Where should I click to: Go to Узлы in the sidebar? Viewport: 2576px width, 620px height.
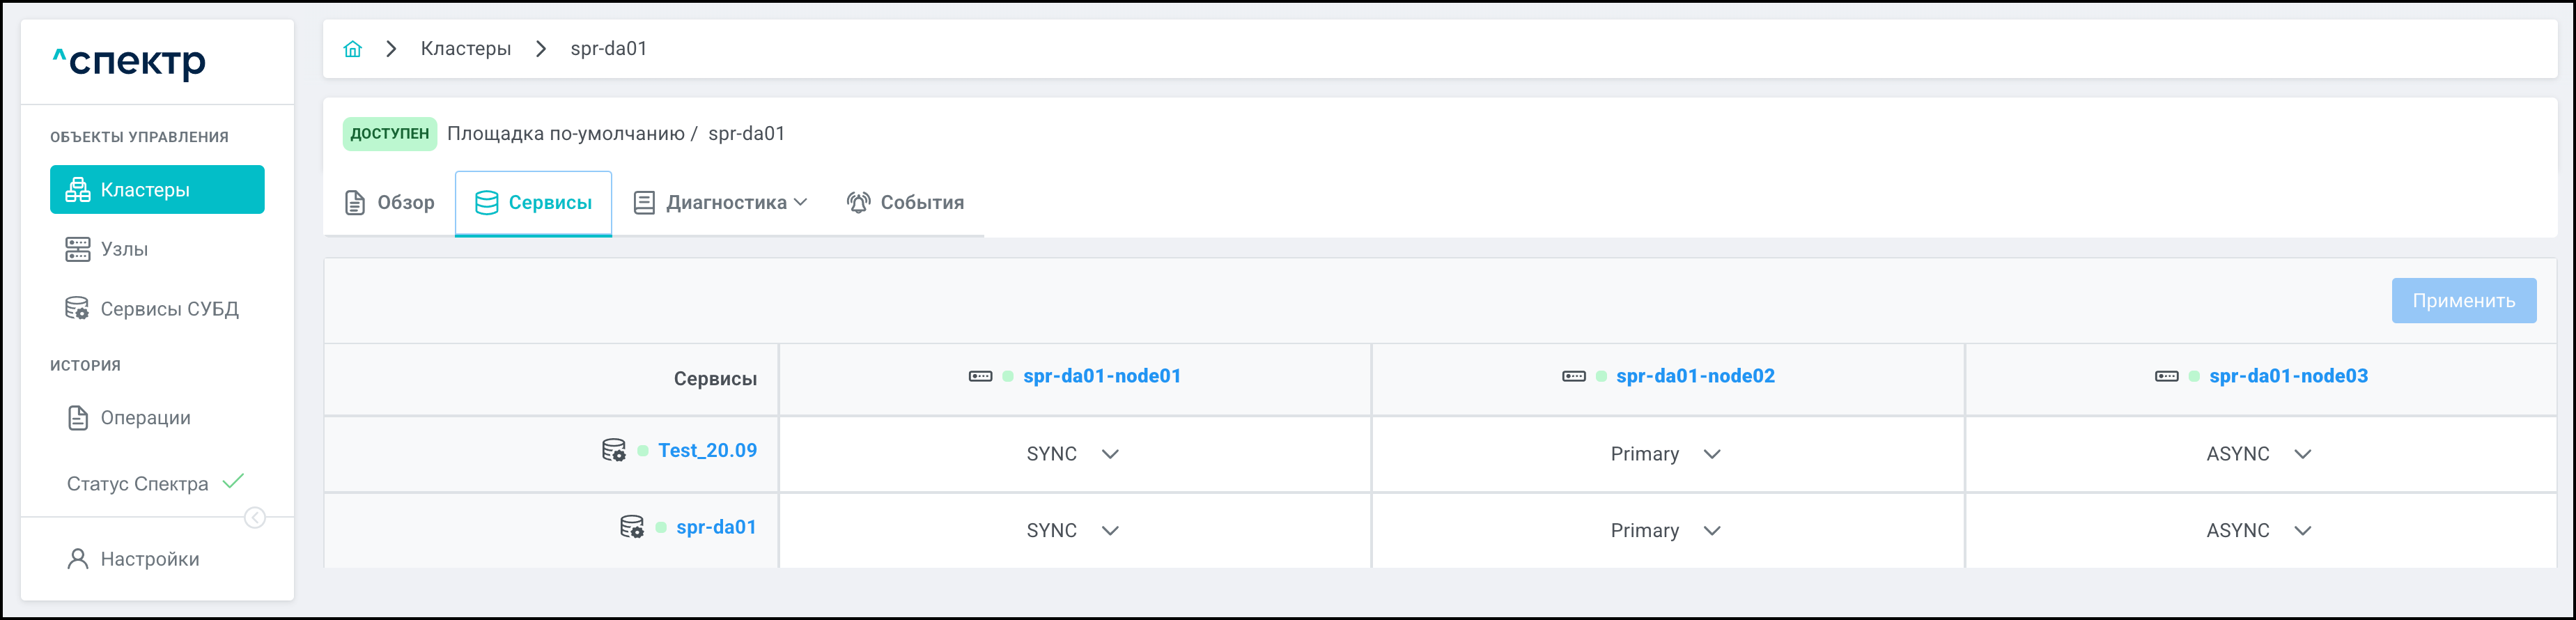tap(124, 249)
